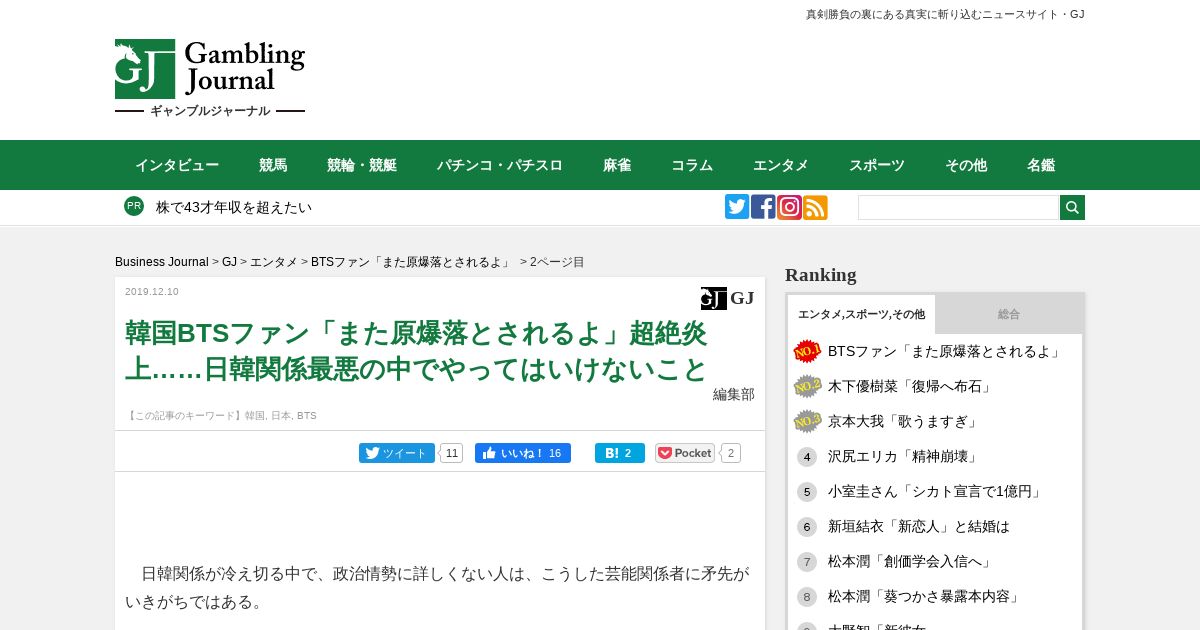The width and height of the screenshot is (1200, 630).
Task: Click the NO.3 ranking badge
Action: [x=807, y=421]
